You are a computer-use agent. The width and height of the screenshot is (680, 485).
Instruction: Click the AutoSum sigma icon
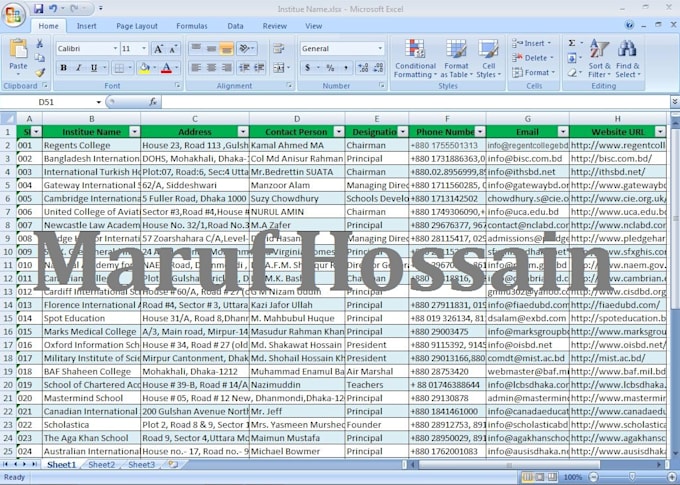[572, 43]
